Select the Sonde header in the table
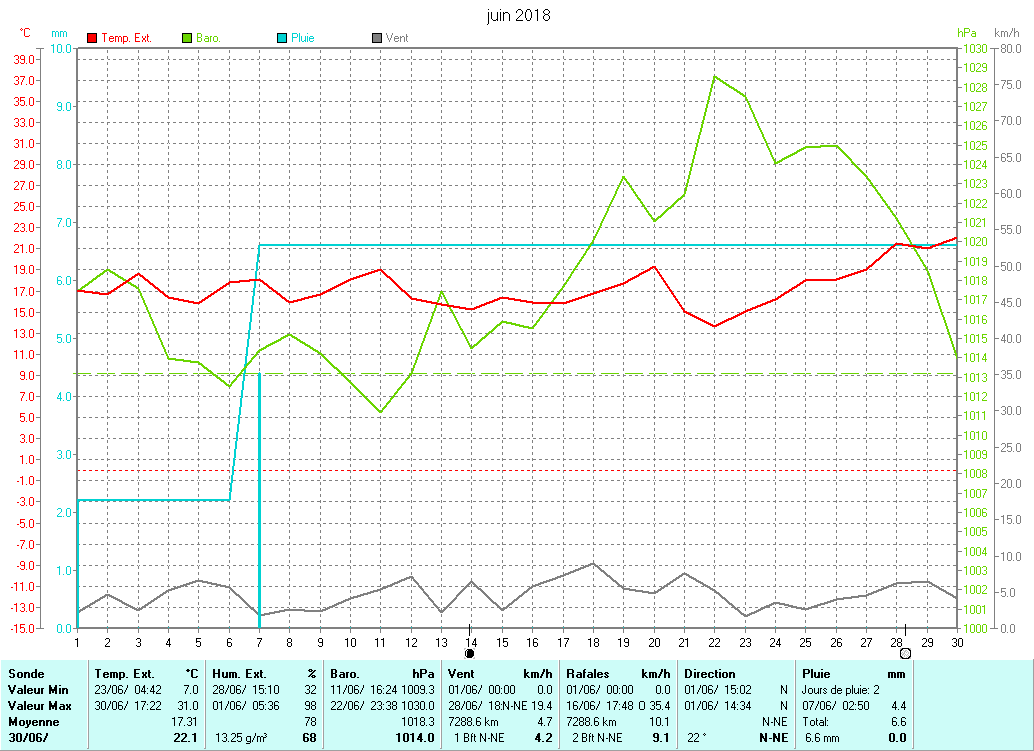 (x=26, y=674)
